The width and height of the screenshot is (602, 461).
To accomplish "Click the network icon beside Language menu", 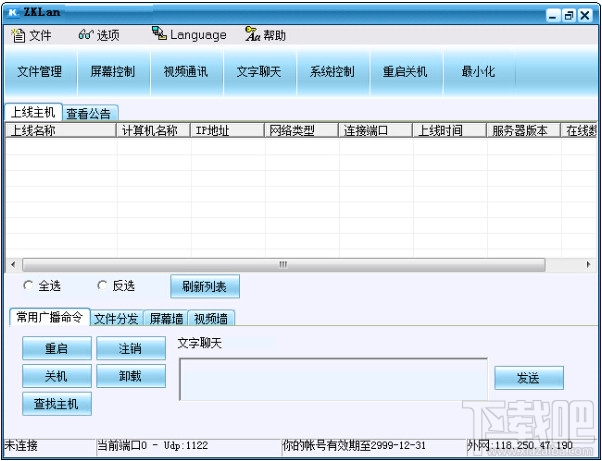I will [159, 33].
